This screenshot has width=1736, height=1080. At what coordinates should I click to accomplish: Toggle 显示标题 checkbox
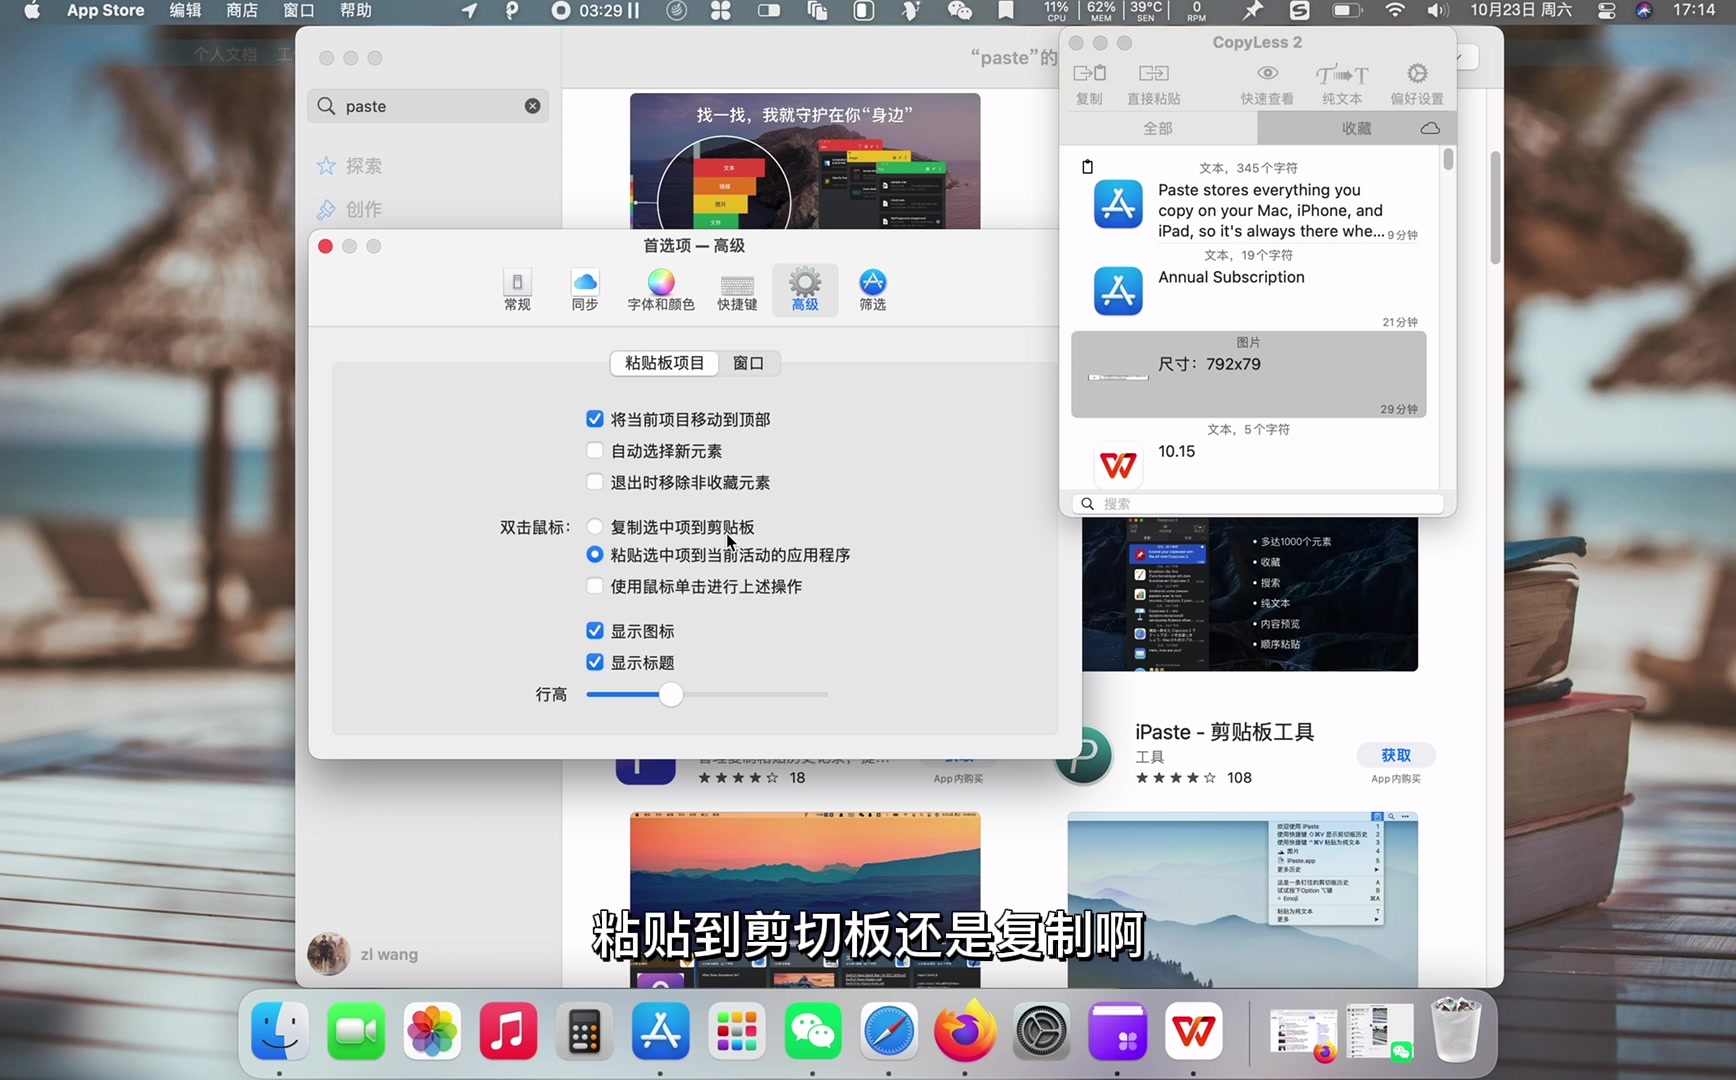pyautogui.click(x=595, y=662)
